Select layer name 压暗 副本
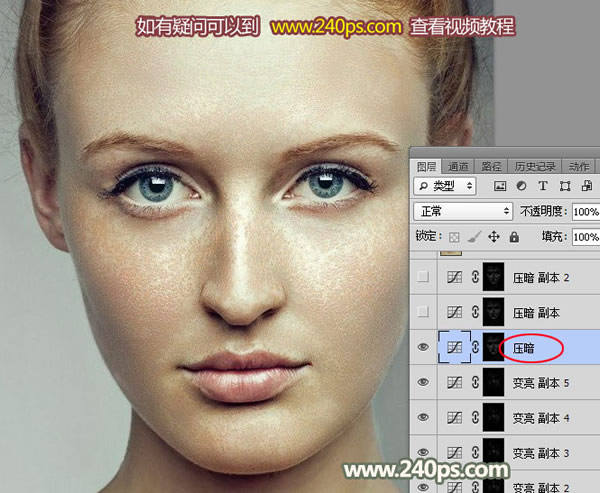This screenshot has height=493, width=600. coord(536,313)
